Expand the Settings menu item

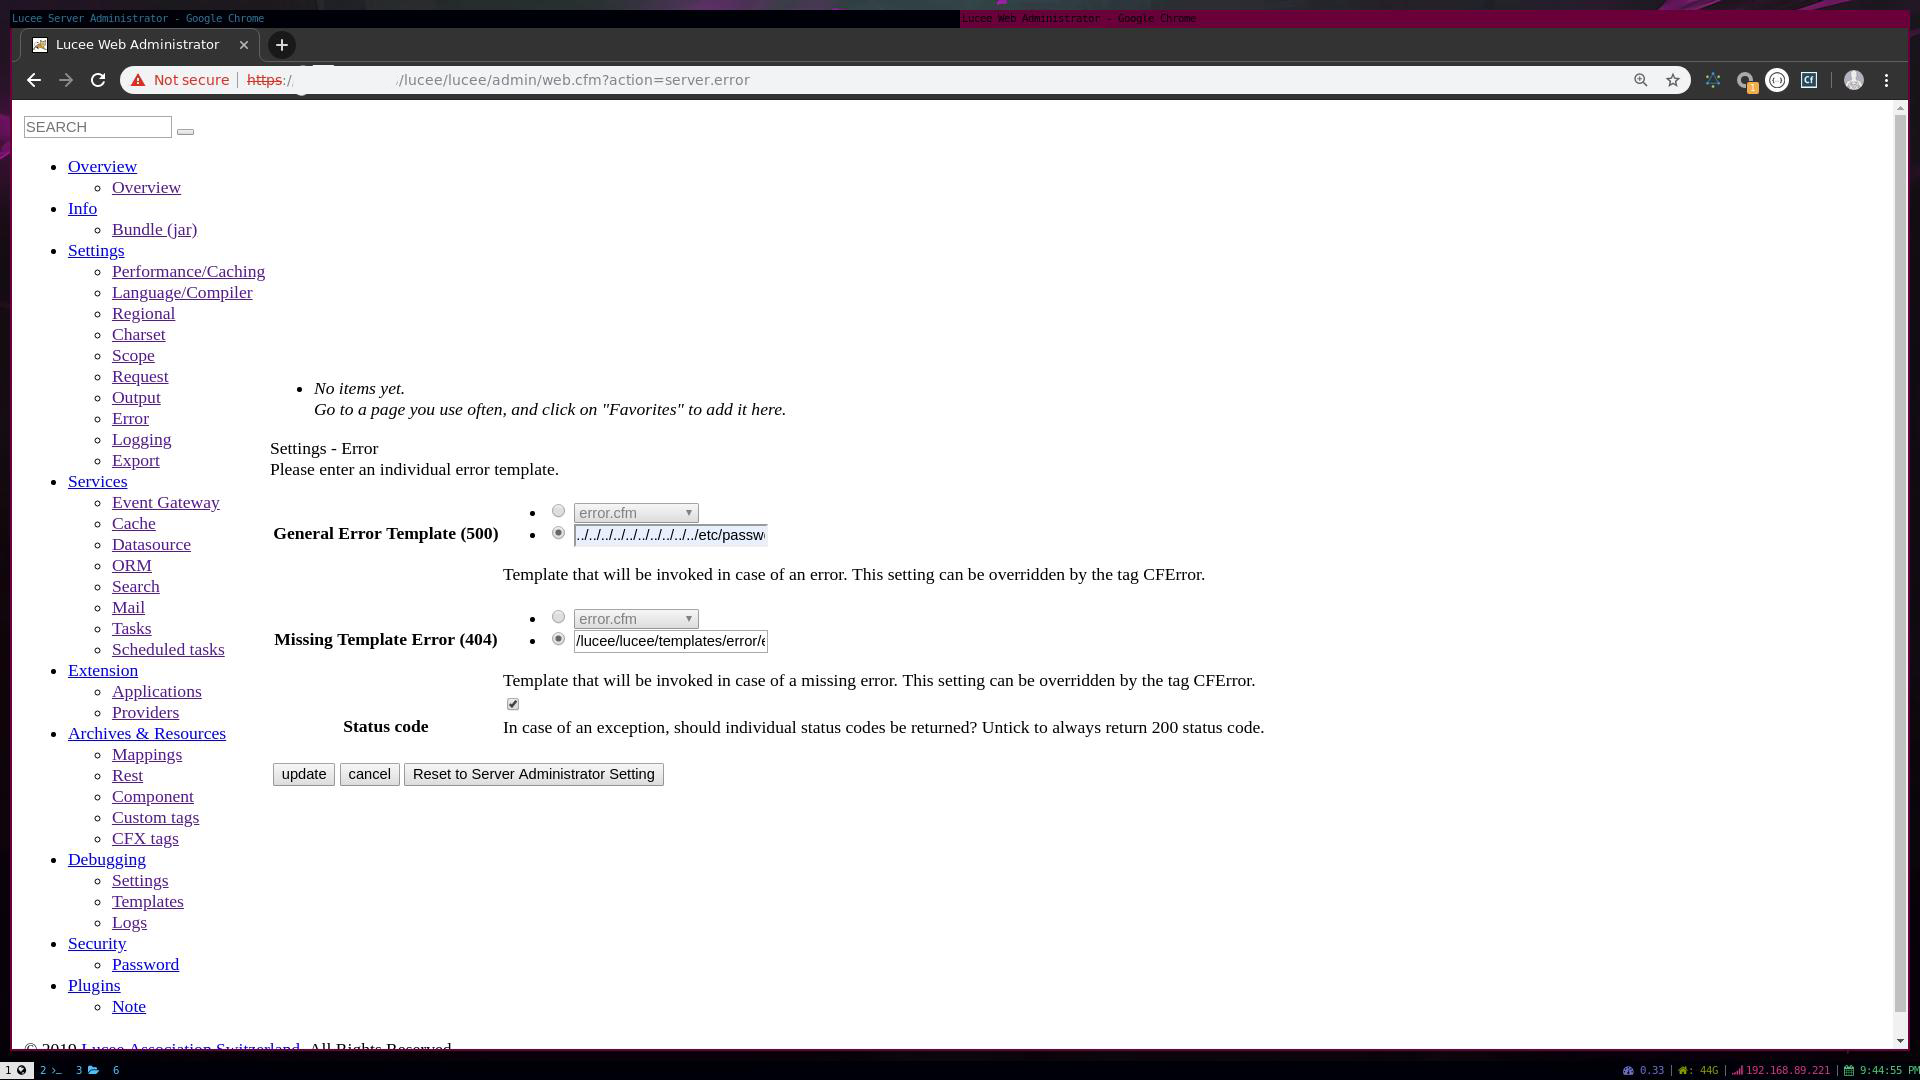click(x=96, y=249)
